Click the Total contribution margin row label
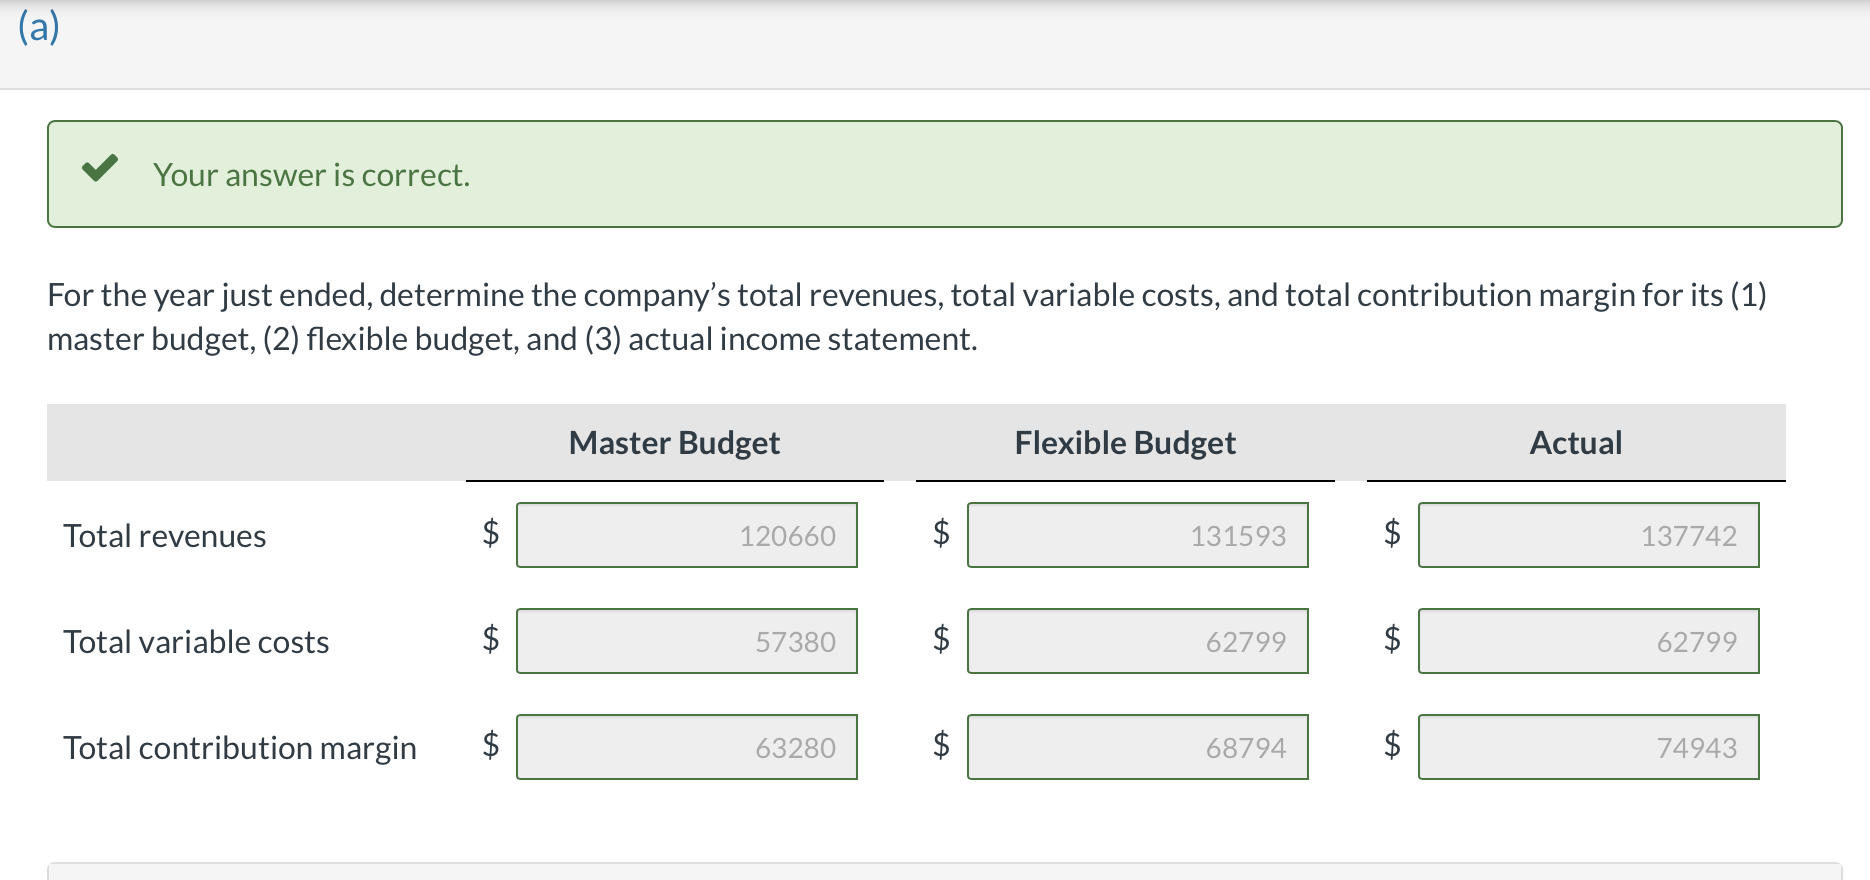This screenshot has width=1870, height=880. click(x=240, y=749)
